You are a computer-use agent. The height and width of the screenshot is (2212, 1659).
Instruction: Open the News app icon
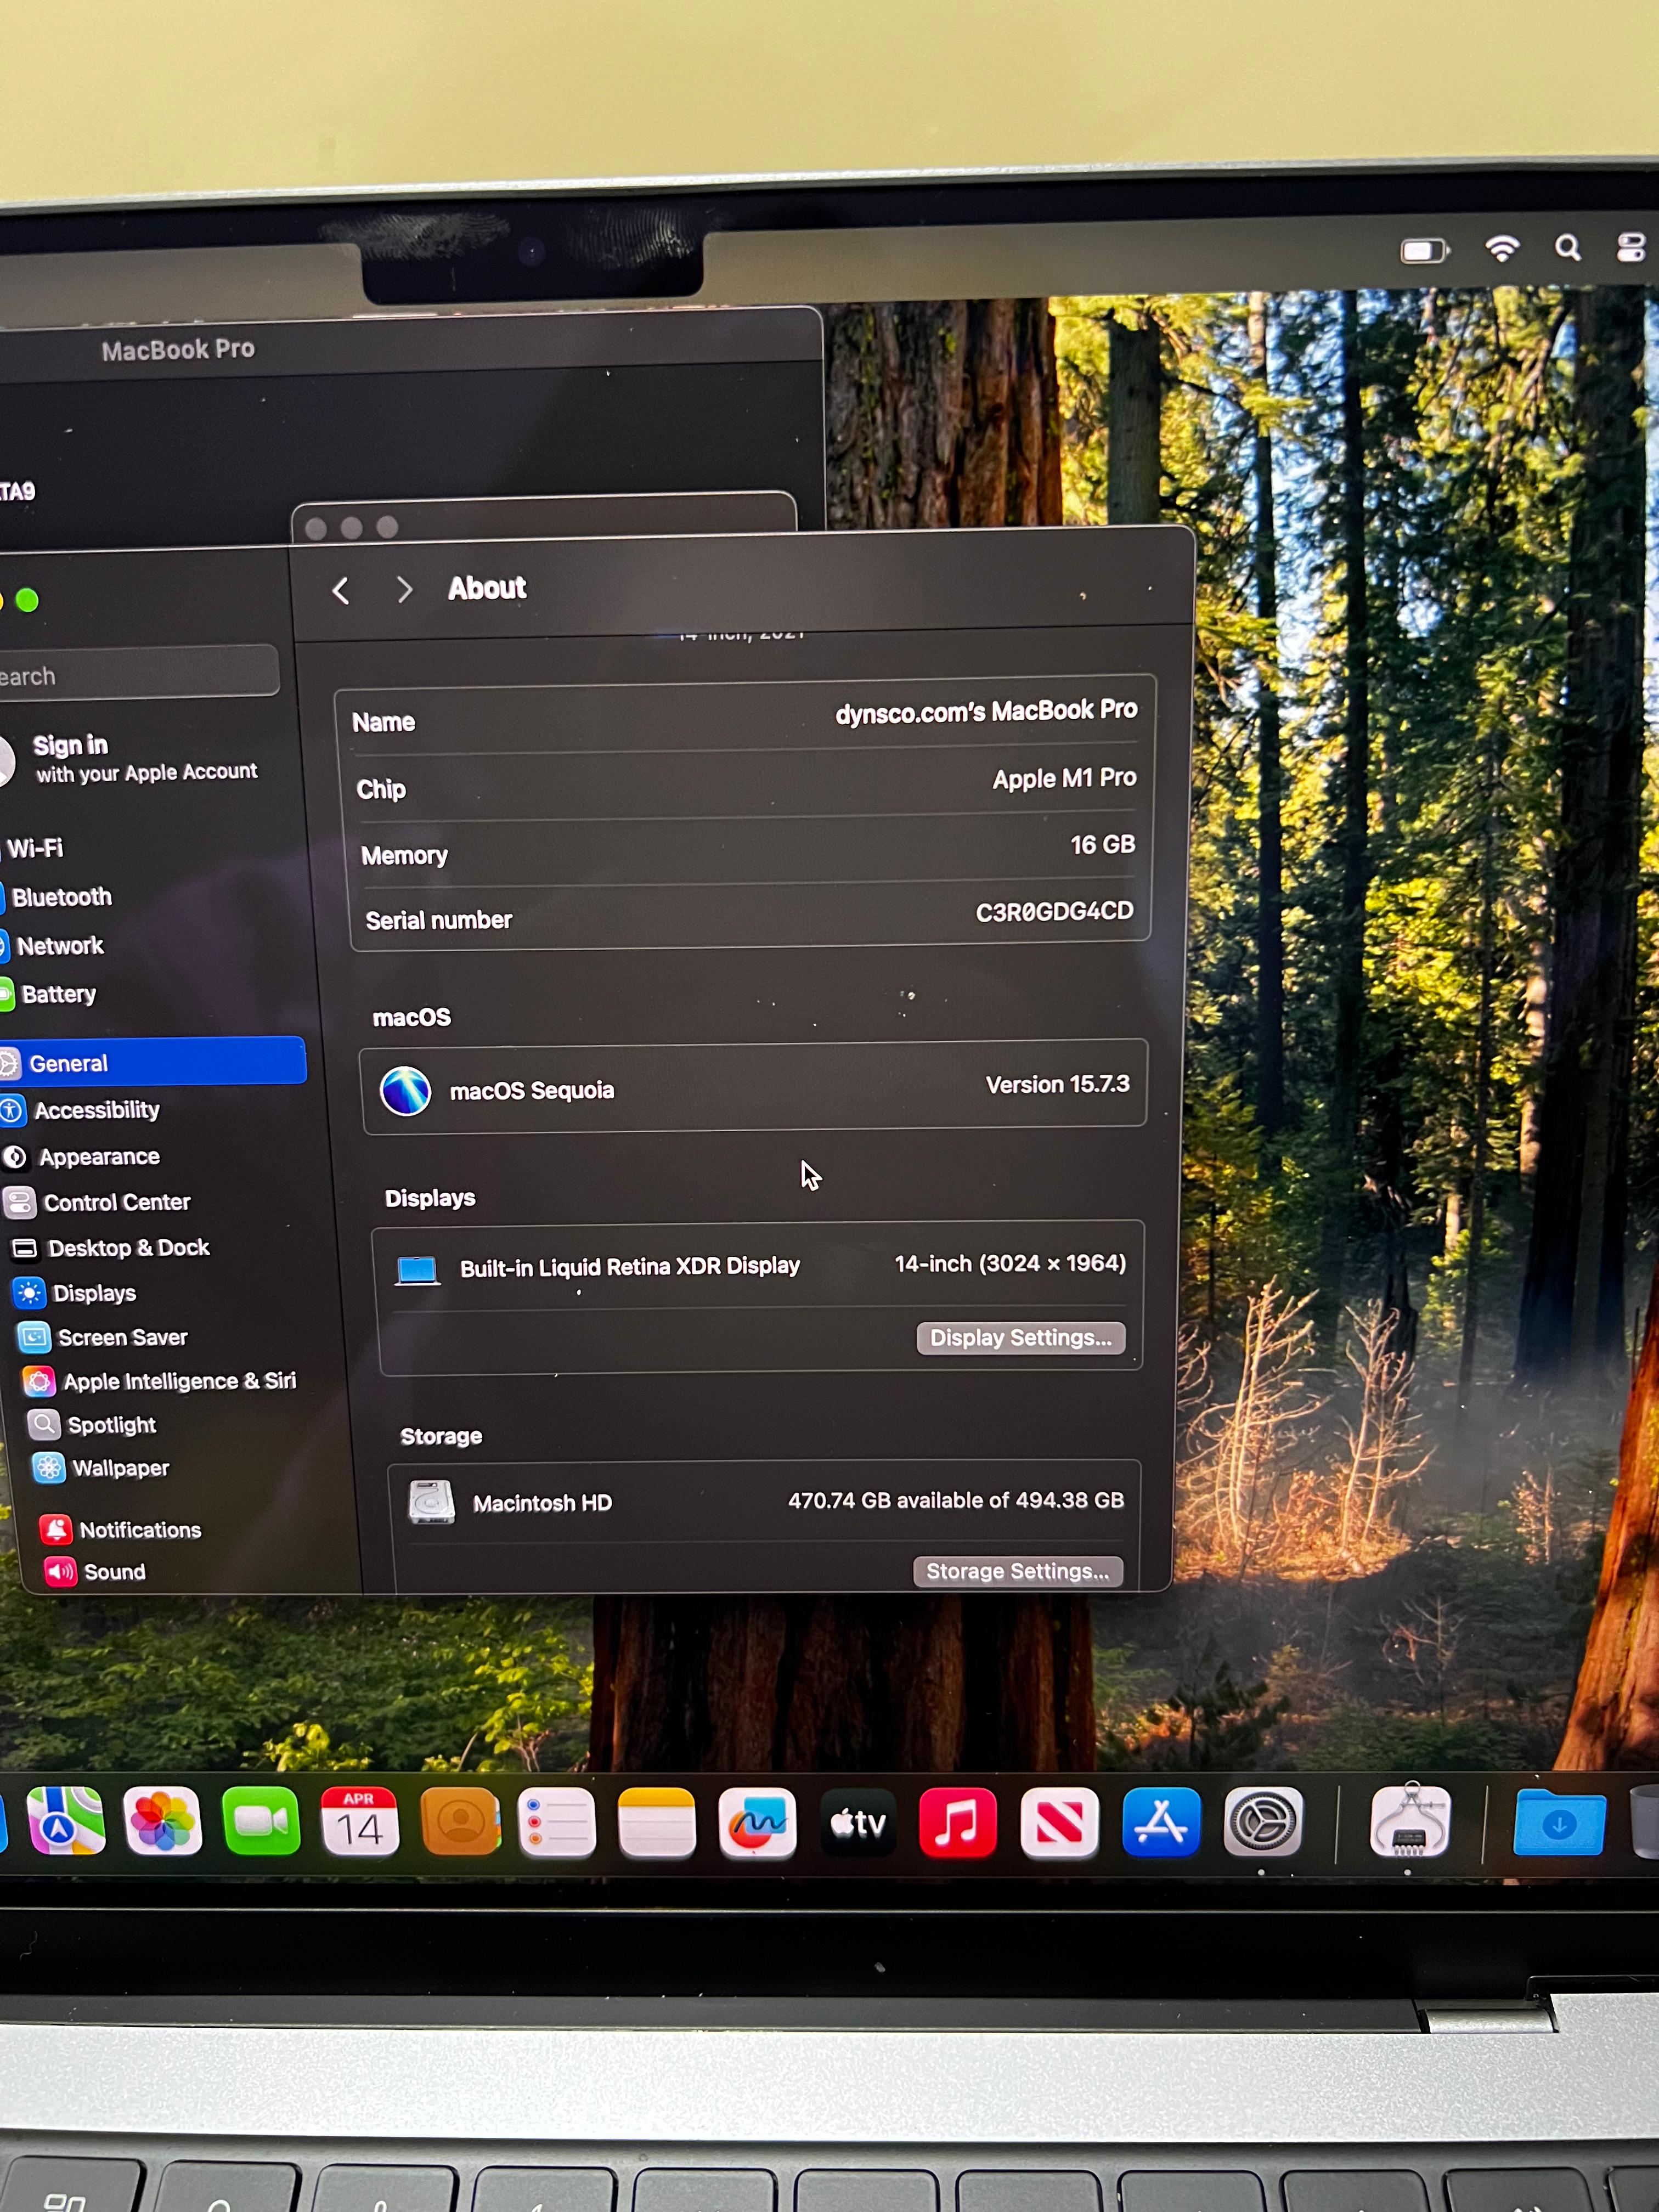[x=1059, y=1822]
